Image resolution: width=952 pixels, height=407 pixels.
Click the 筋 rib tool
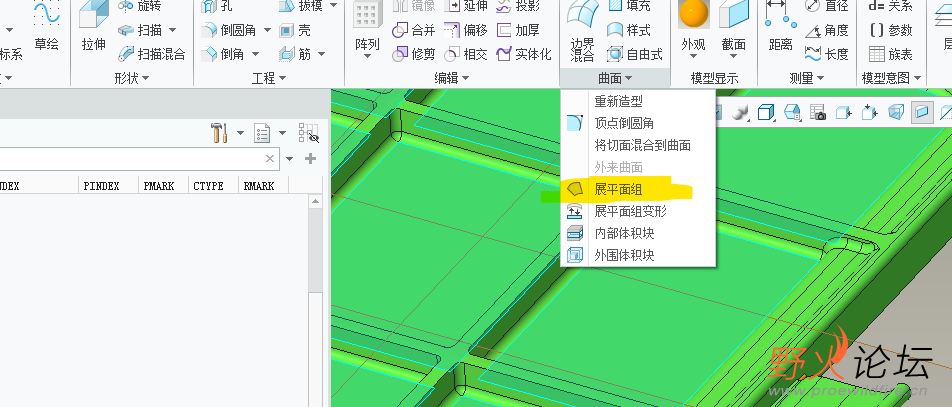(295, 54)
